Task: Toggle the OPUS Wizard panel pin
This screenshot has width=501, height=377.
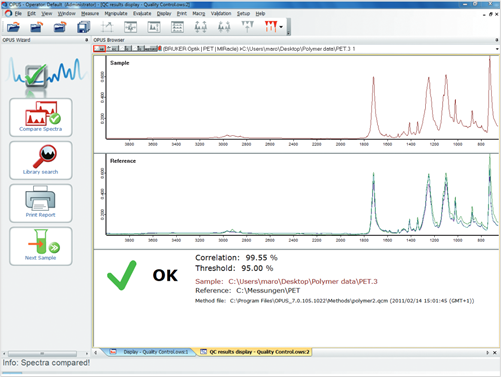Action: 87,40
